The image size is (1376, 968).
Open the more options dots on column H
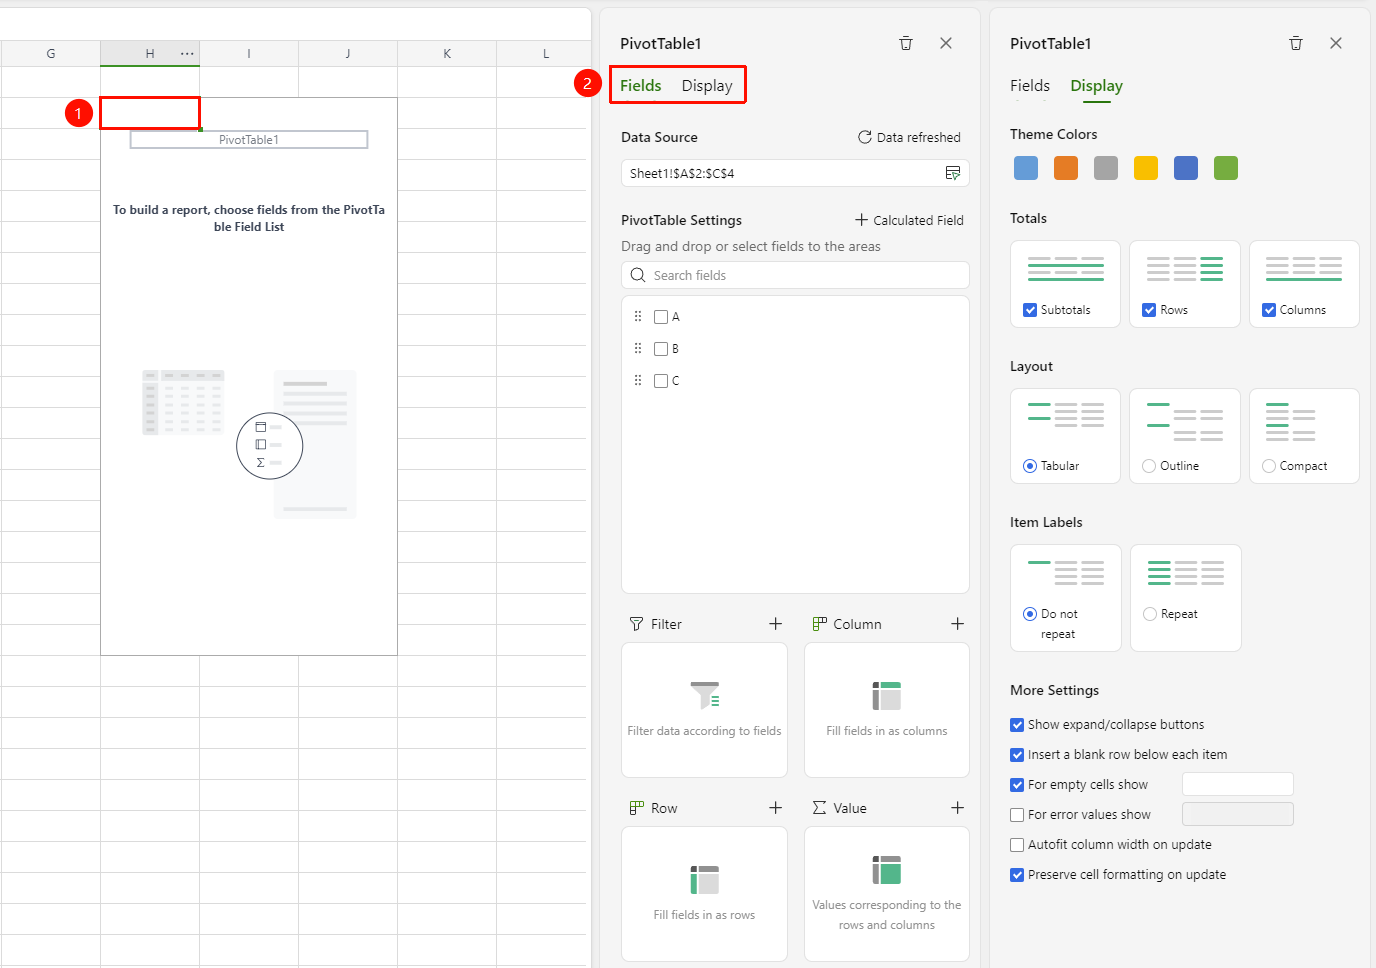(187, 54)
